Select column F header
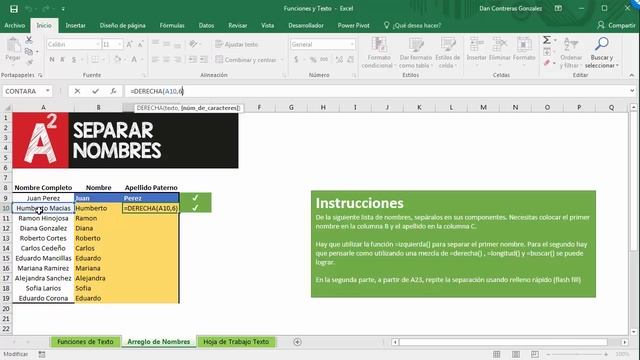This screenshot has width=640, height=360. point(259,107)
